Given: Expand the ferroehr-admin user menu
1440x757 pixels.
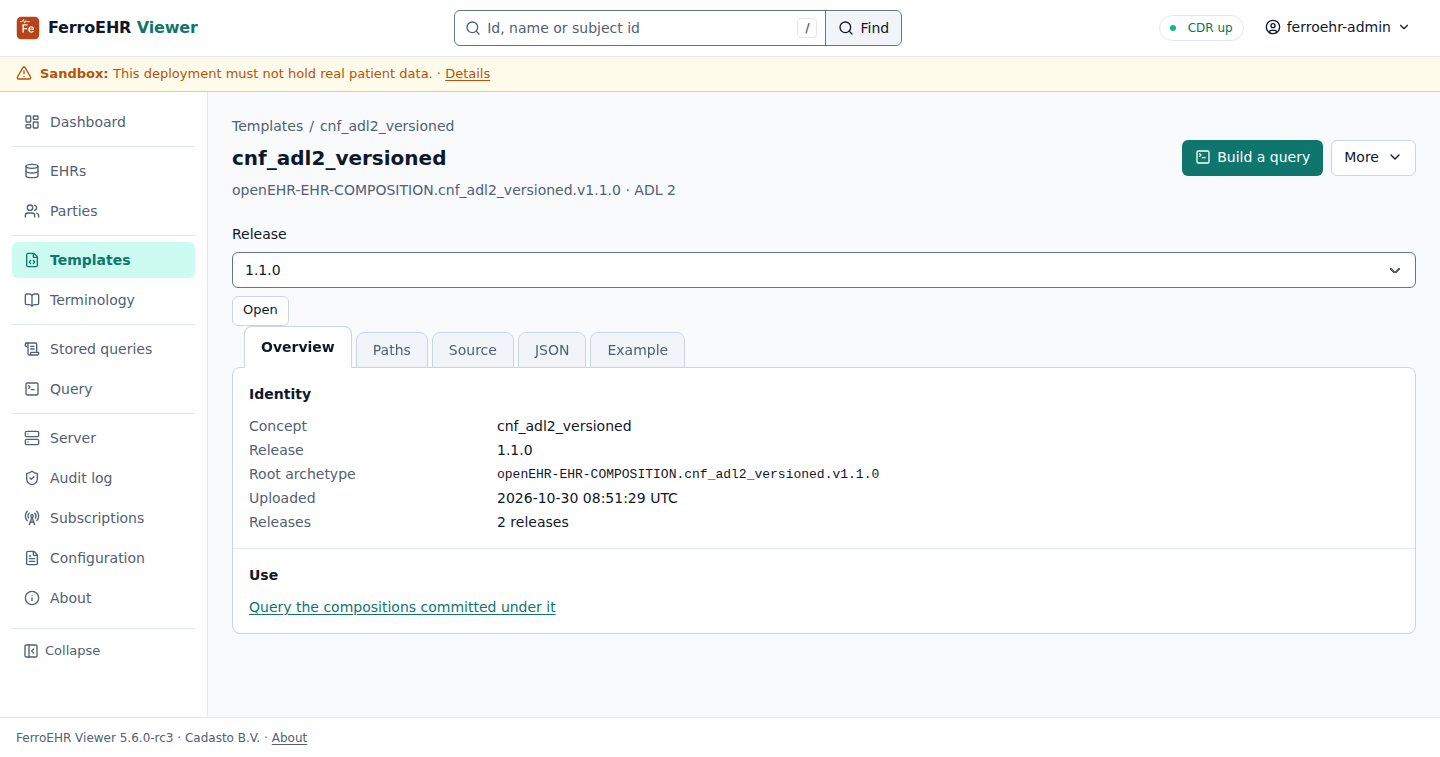Looking at the screenshot, I should click(x=1337, y=28).
